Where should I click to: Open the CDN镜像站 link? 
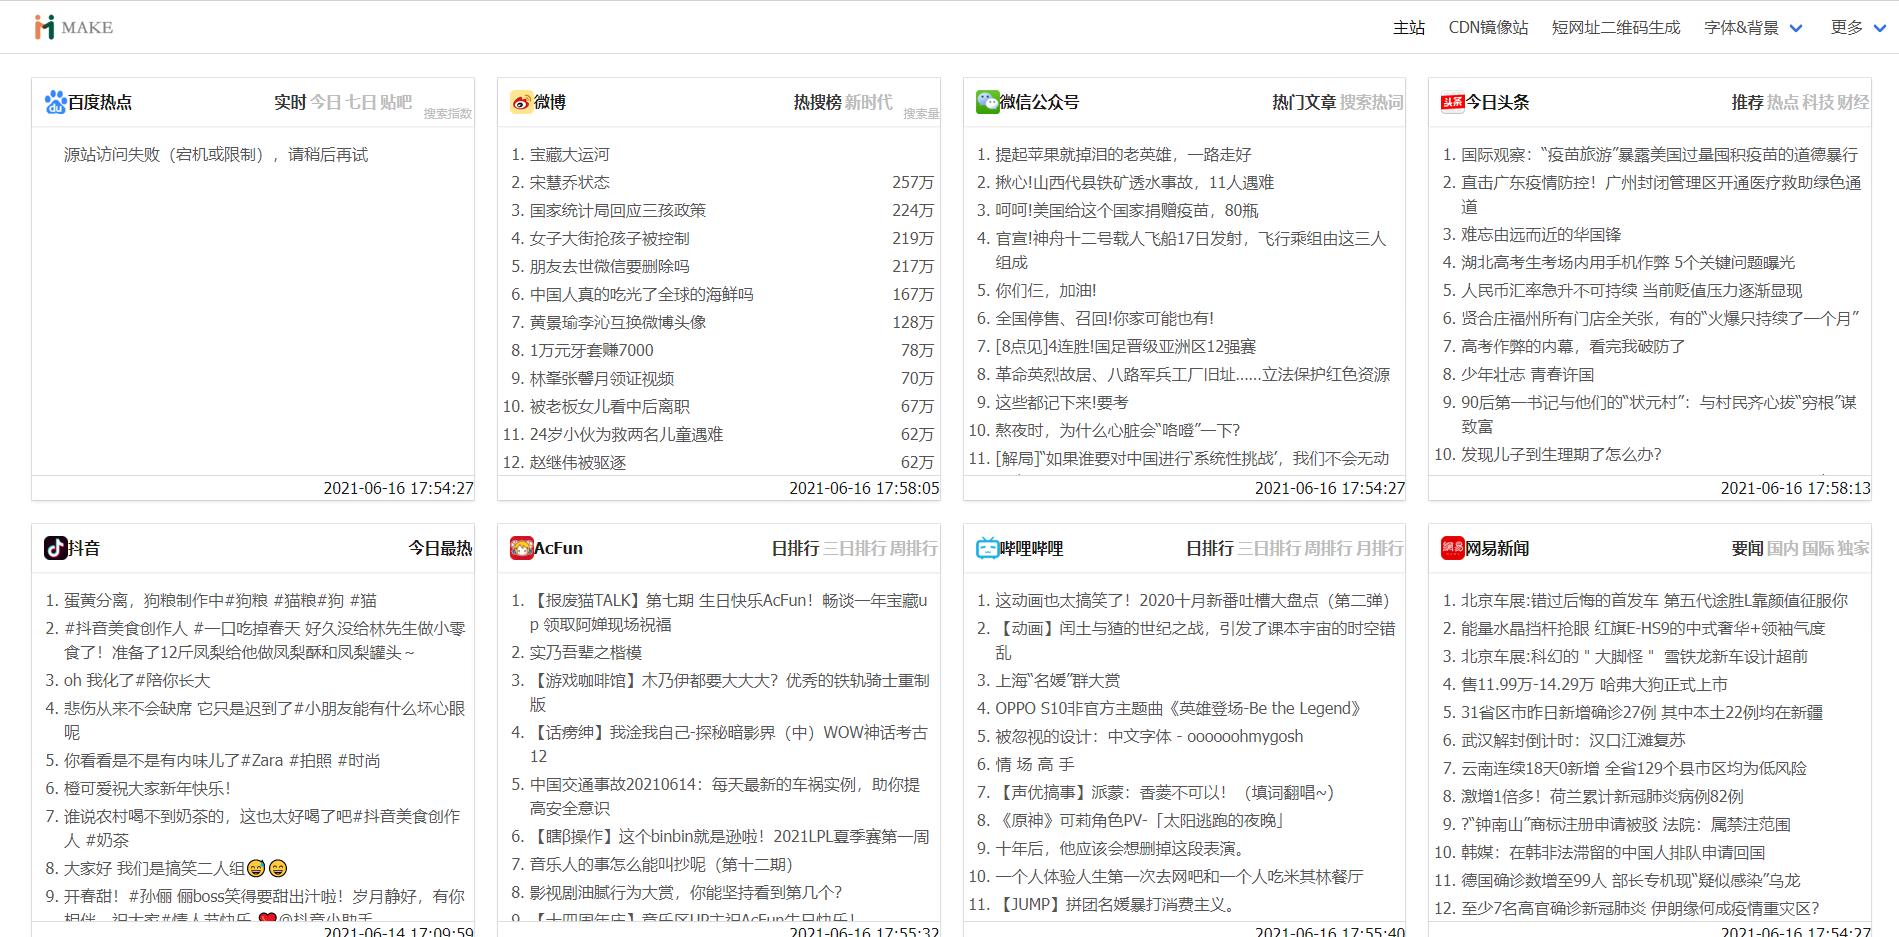tap(1487, 27)
